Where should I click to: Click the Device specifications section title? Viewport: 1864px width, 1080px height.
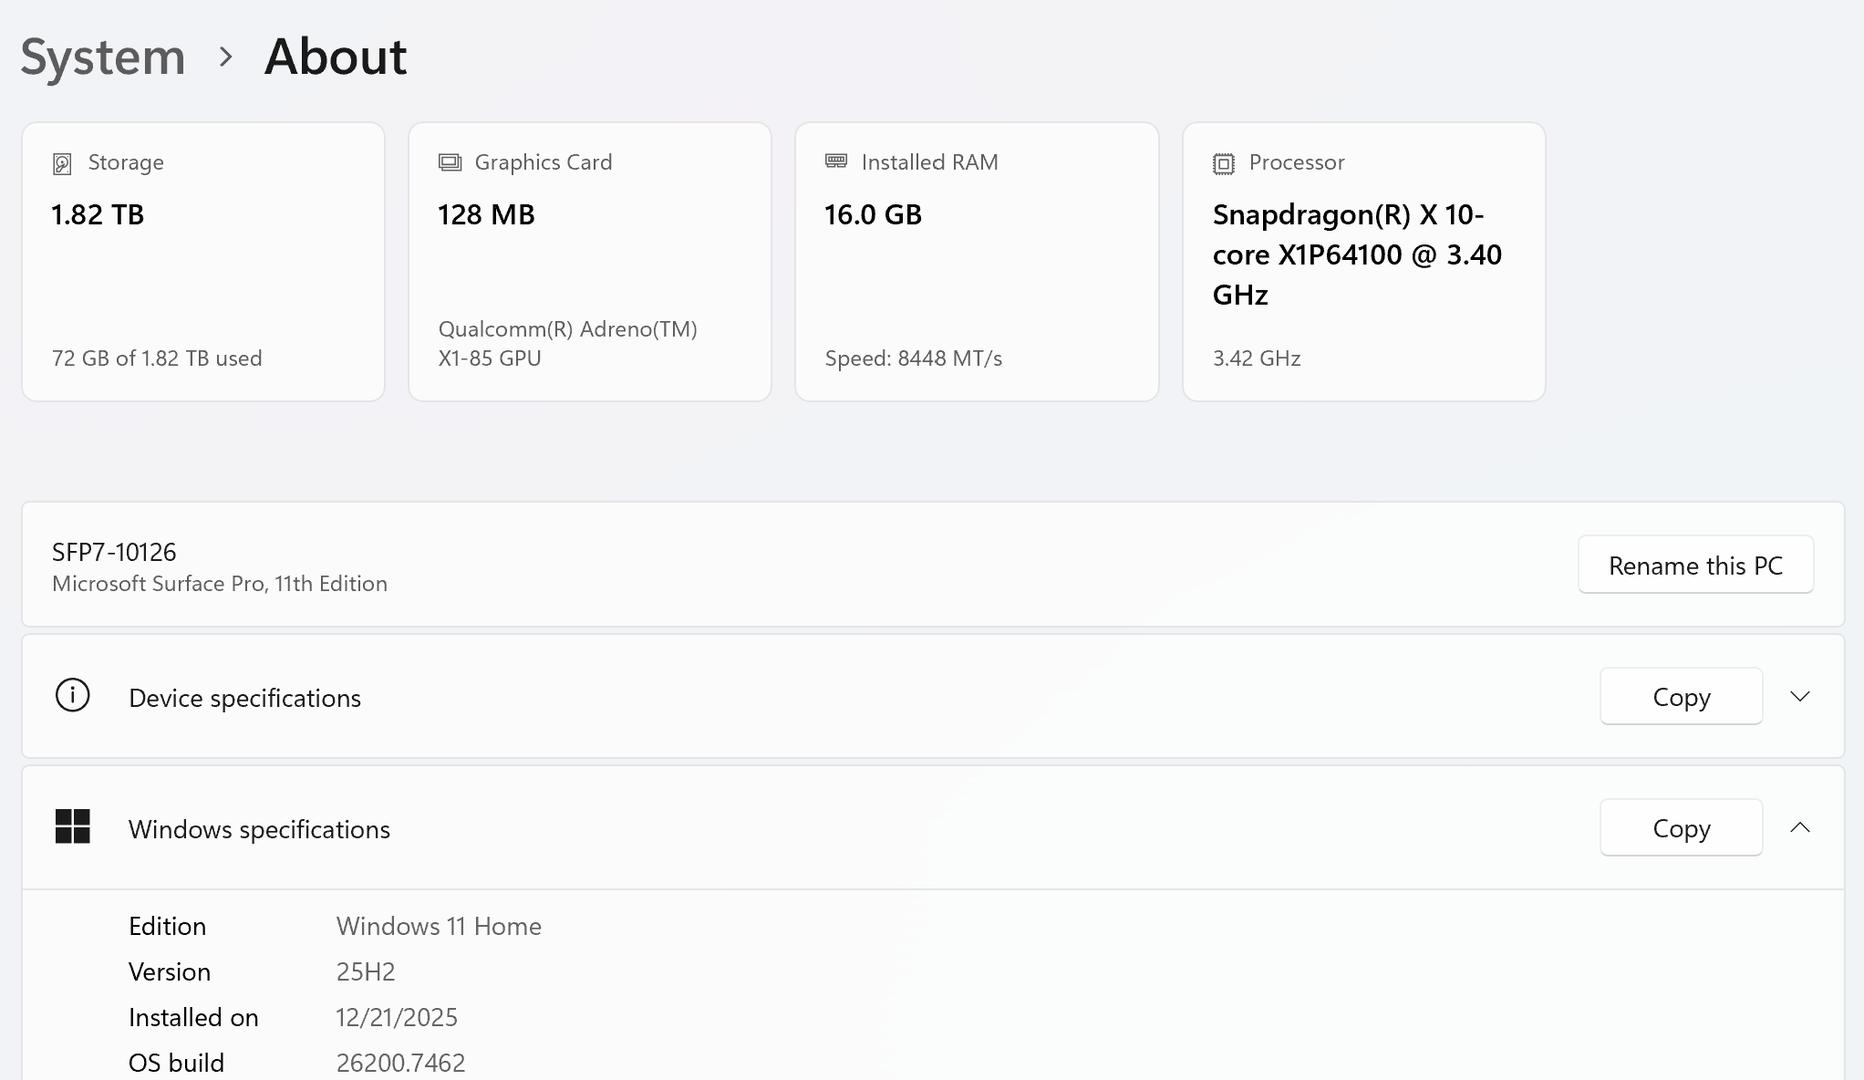(245, 698)
